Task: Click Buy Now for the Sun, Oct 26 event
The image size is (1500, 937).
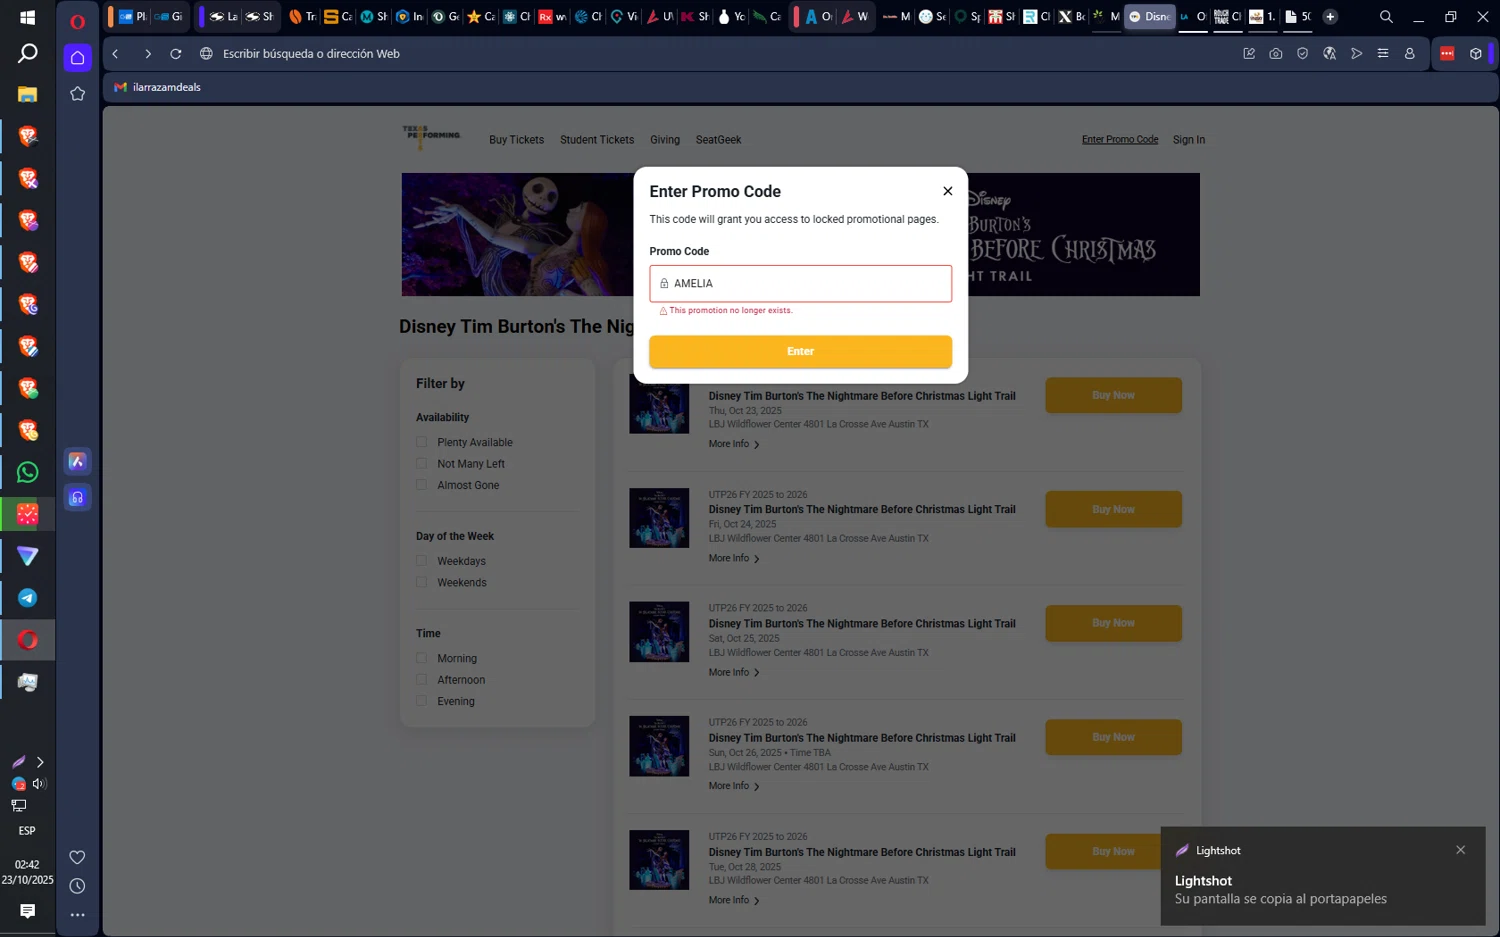Action: coord(1113,737)
